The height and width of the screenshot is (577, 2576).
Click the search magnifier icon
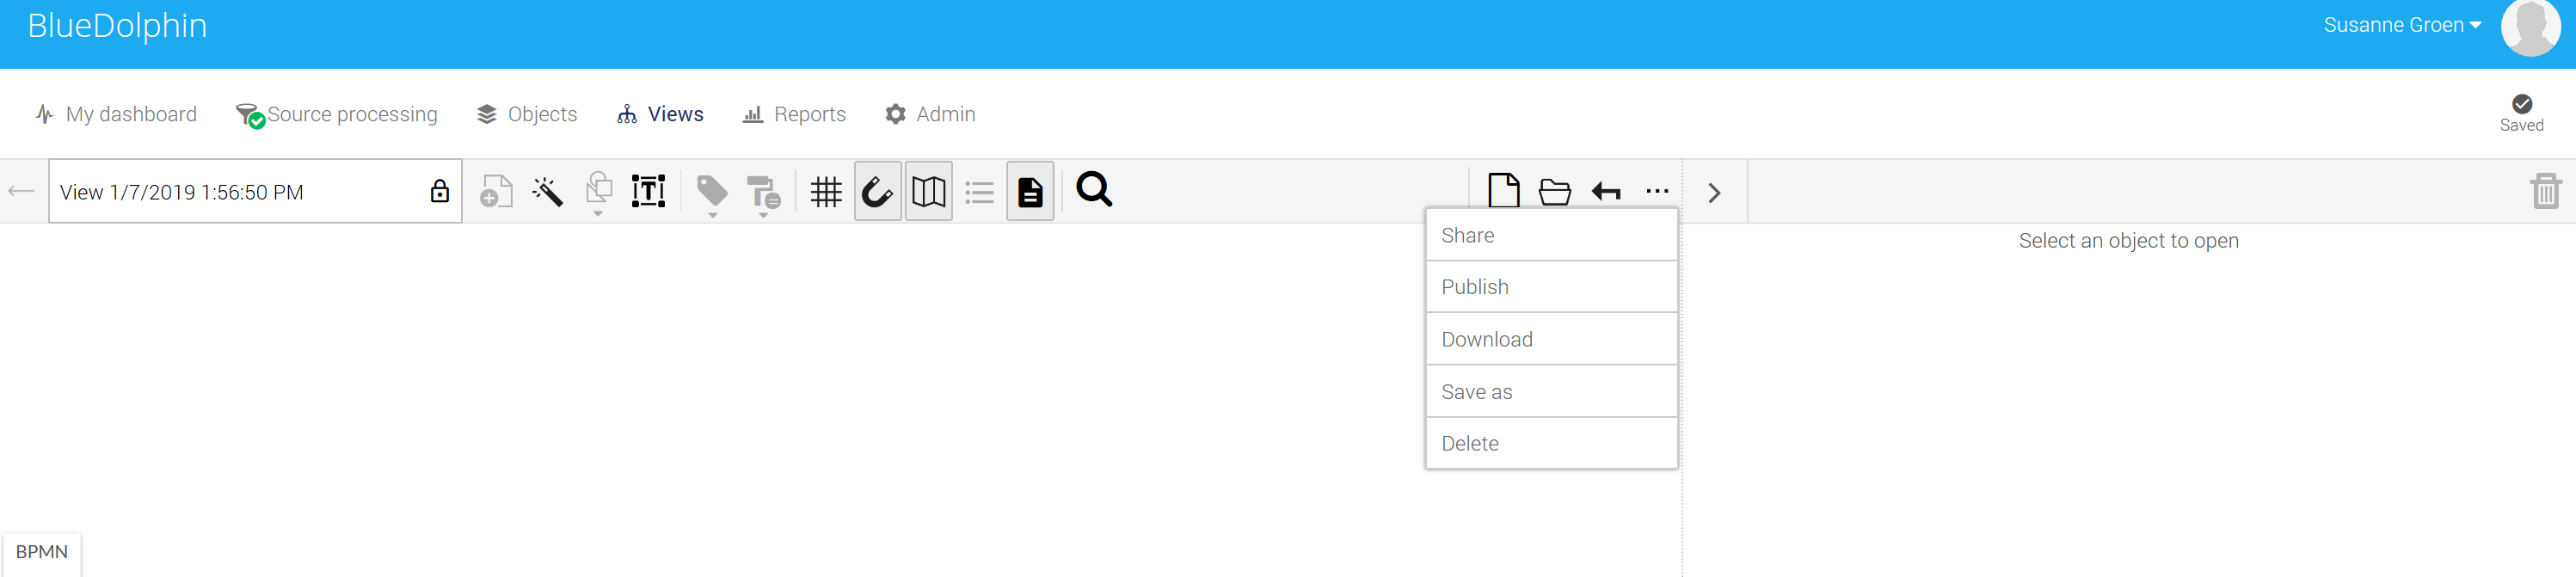(1094, 189)
